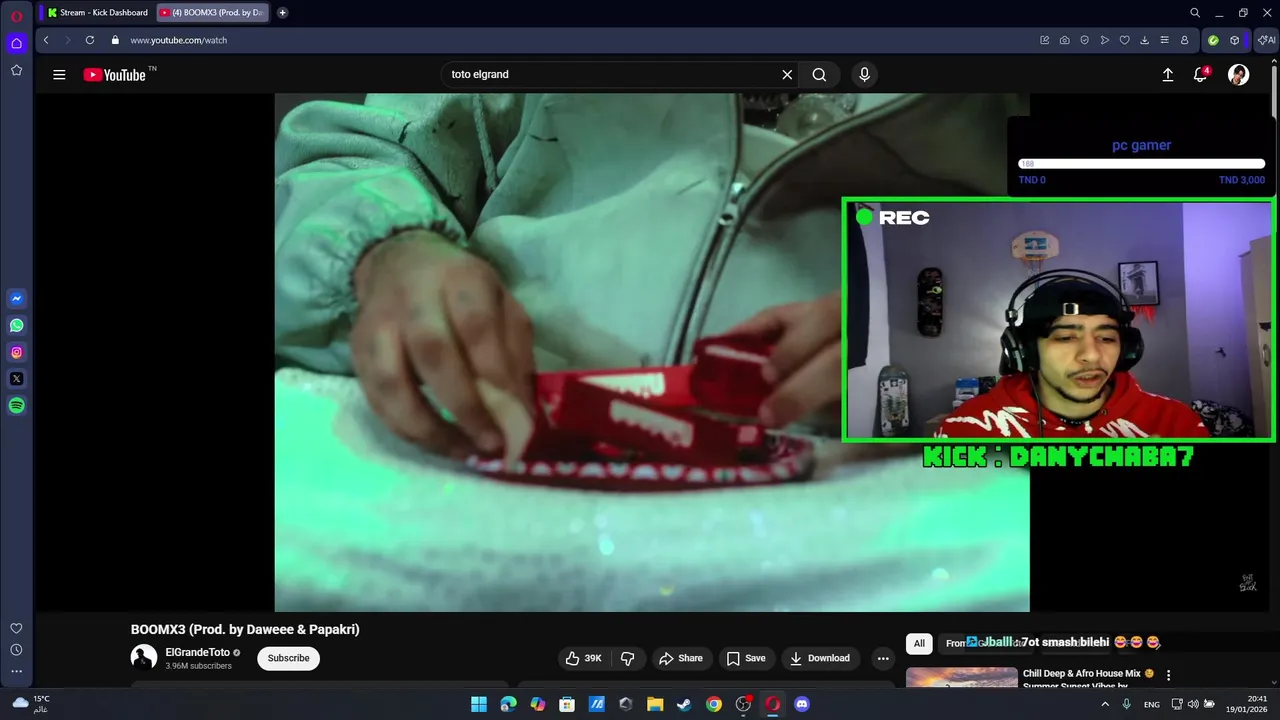Open Opera sidebar heart pinboards icon

pos(16,628)
